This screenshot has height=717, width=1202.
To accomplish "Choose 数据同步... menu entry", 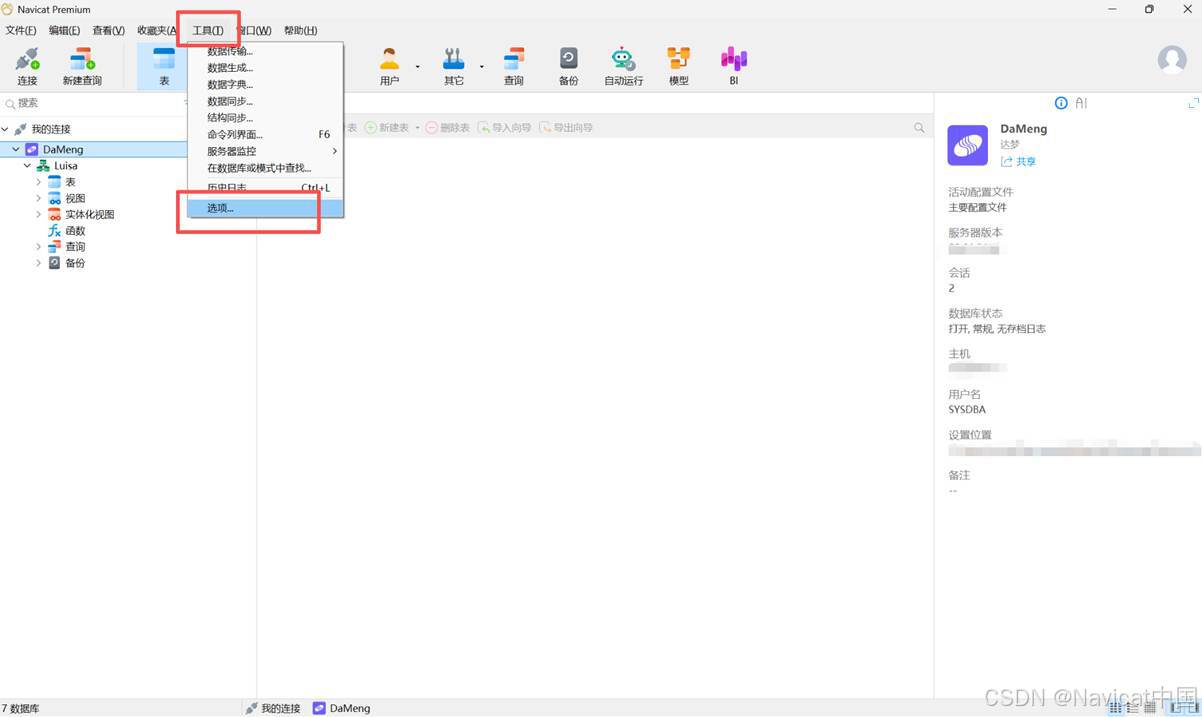I will click(x=266, y=101).
